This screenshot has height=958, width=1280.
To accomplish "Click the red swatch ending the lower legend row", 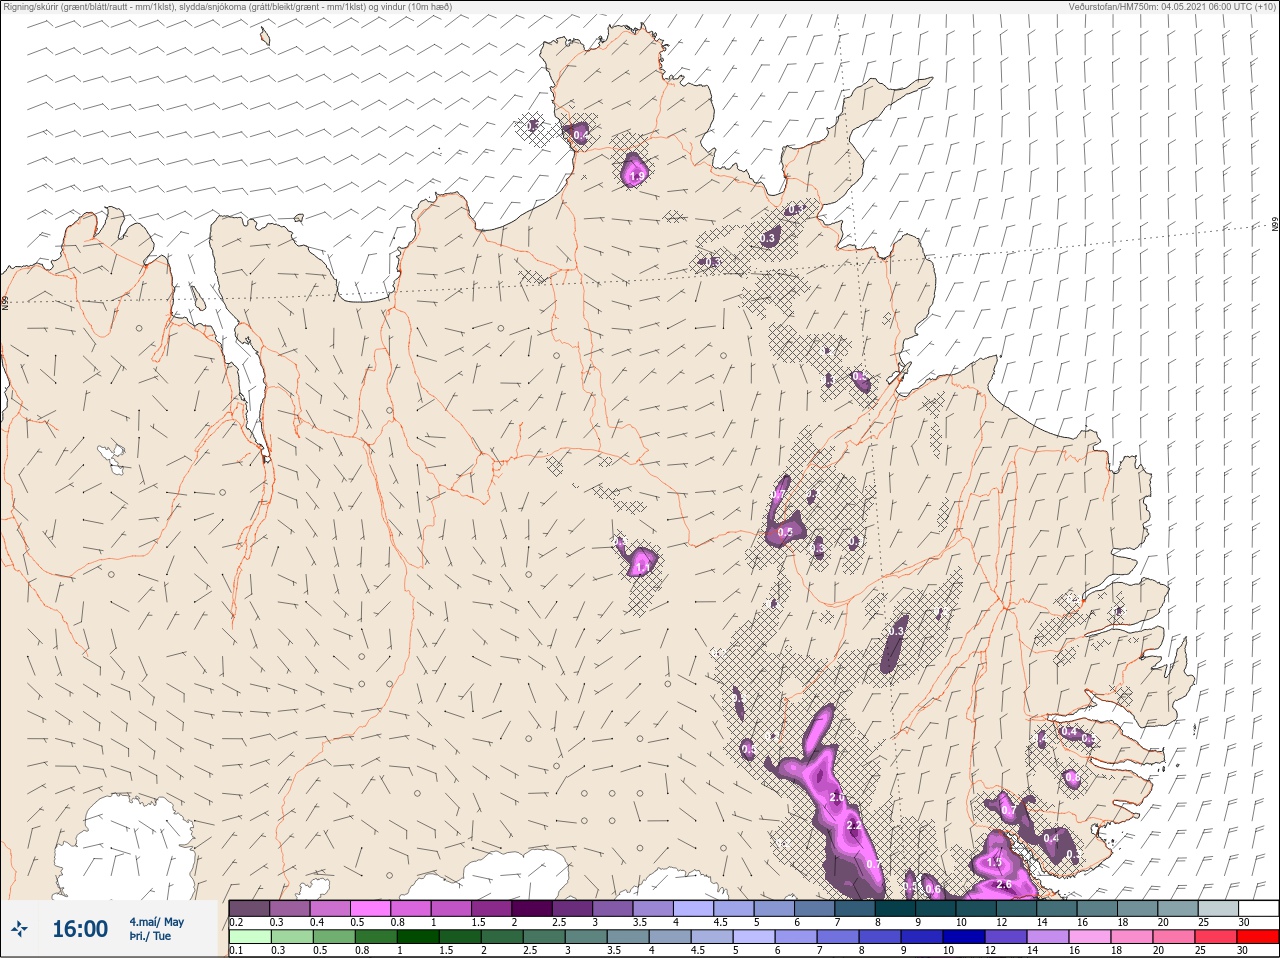I will coord(1258,937).
